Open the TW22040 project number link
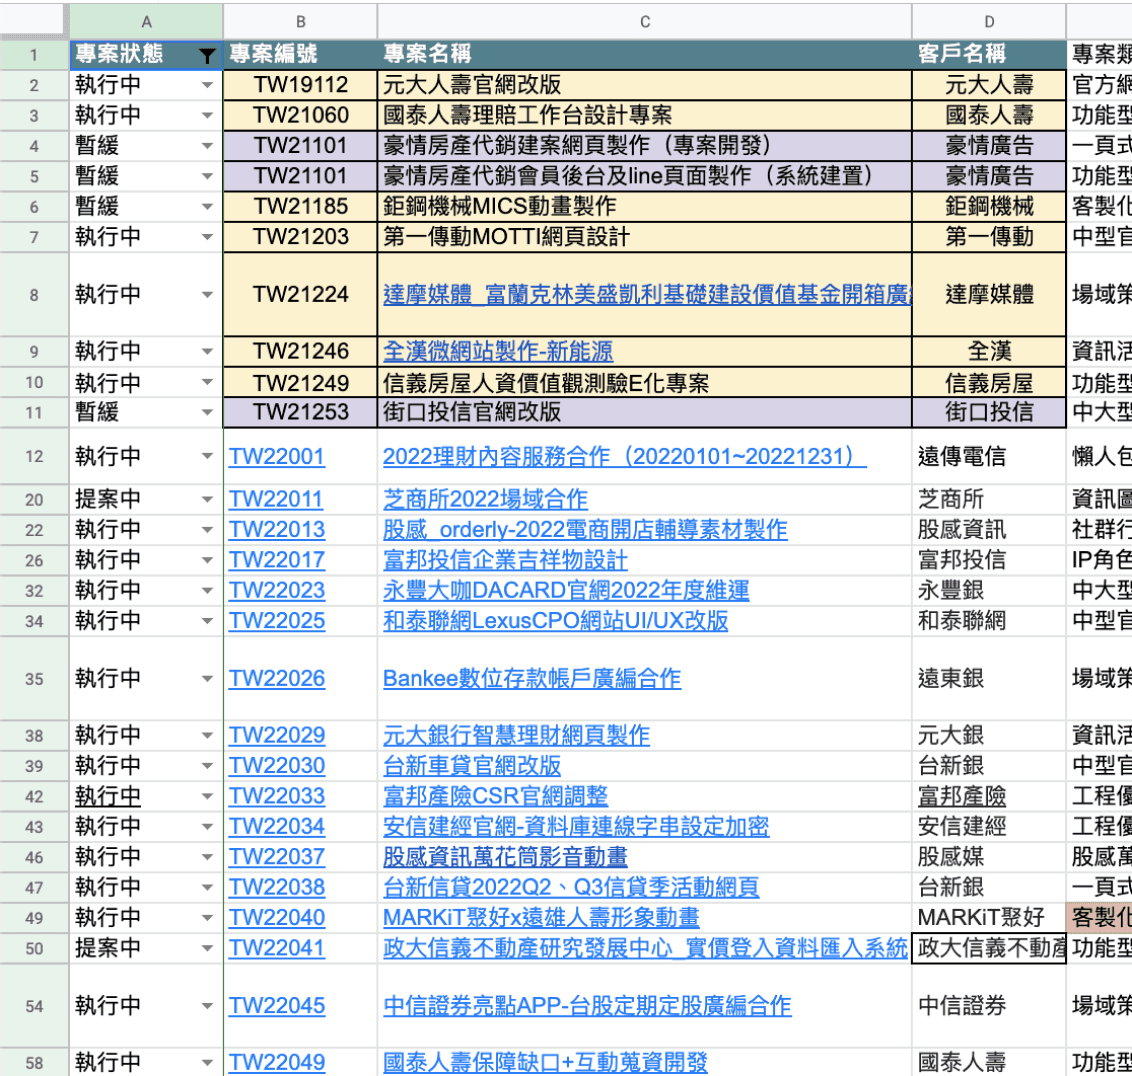1132x1076 pixels. pyautogui.click(x=277, y=918)
